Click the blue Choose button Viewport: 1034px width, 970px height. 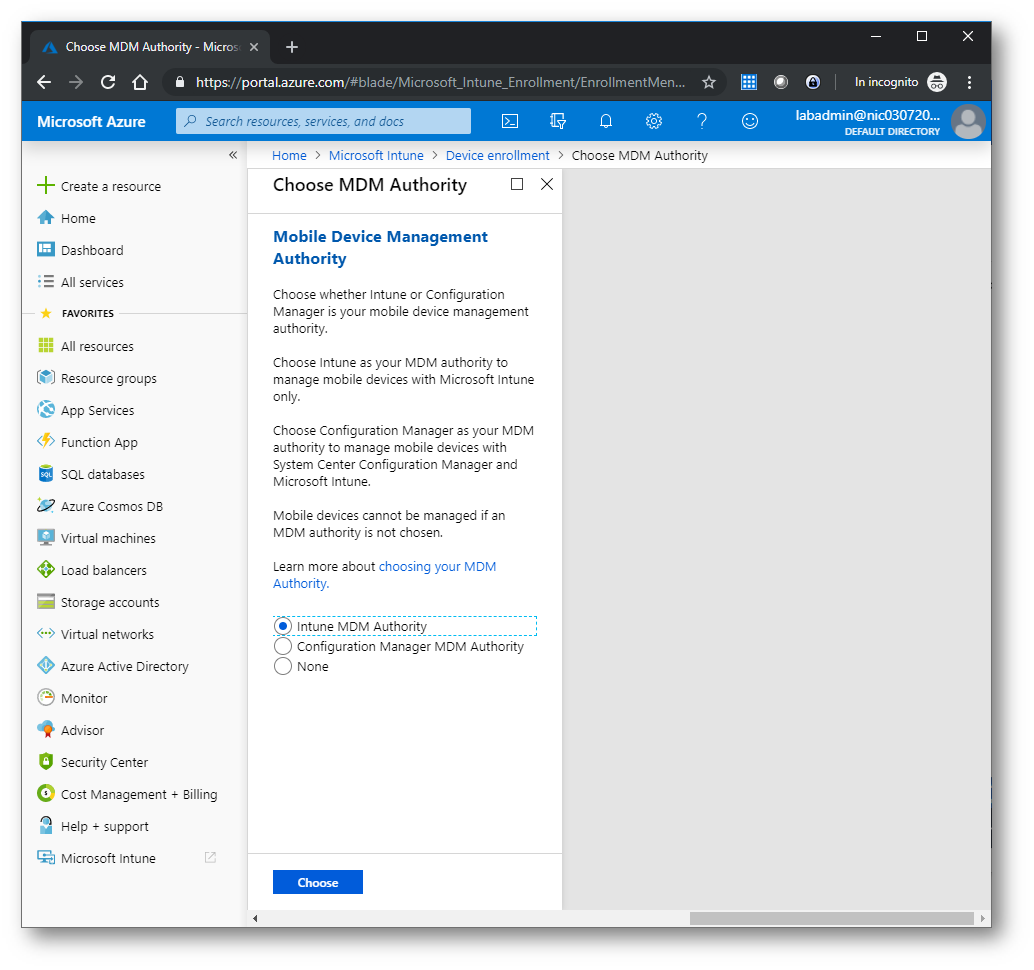[x=318, y=882]
